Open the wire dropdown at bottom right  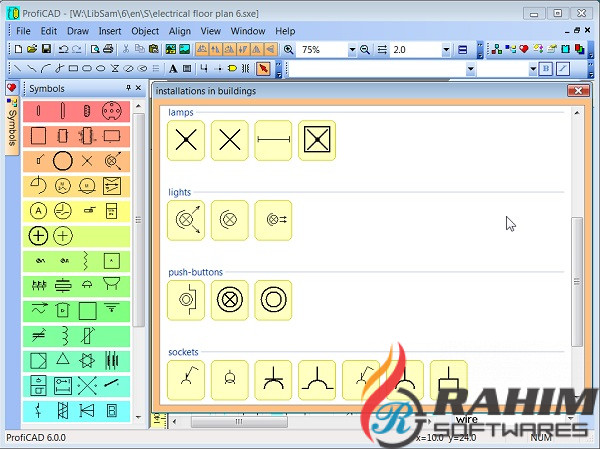pos(571,419)
